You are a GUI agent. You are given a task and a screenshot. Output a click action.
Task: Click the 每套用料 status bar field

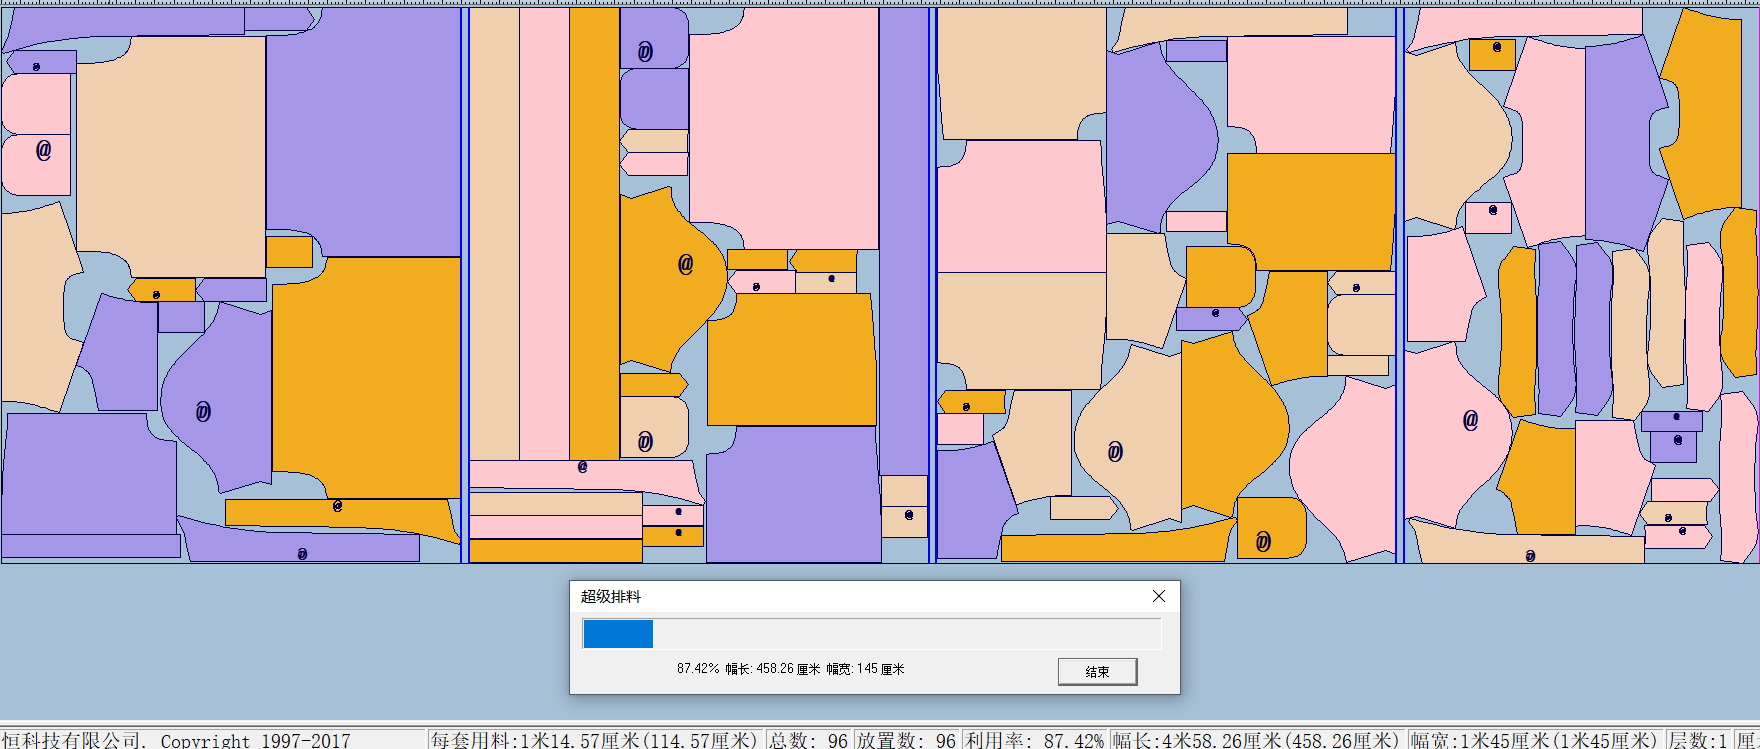coord(595,740)
